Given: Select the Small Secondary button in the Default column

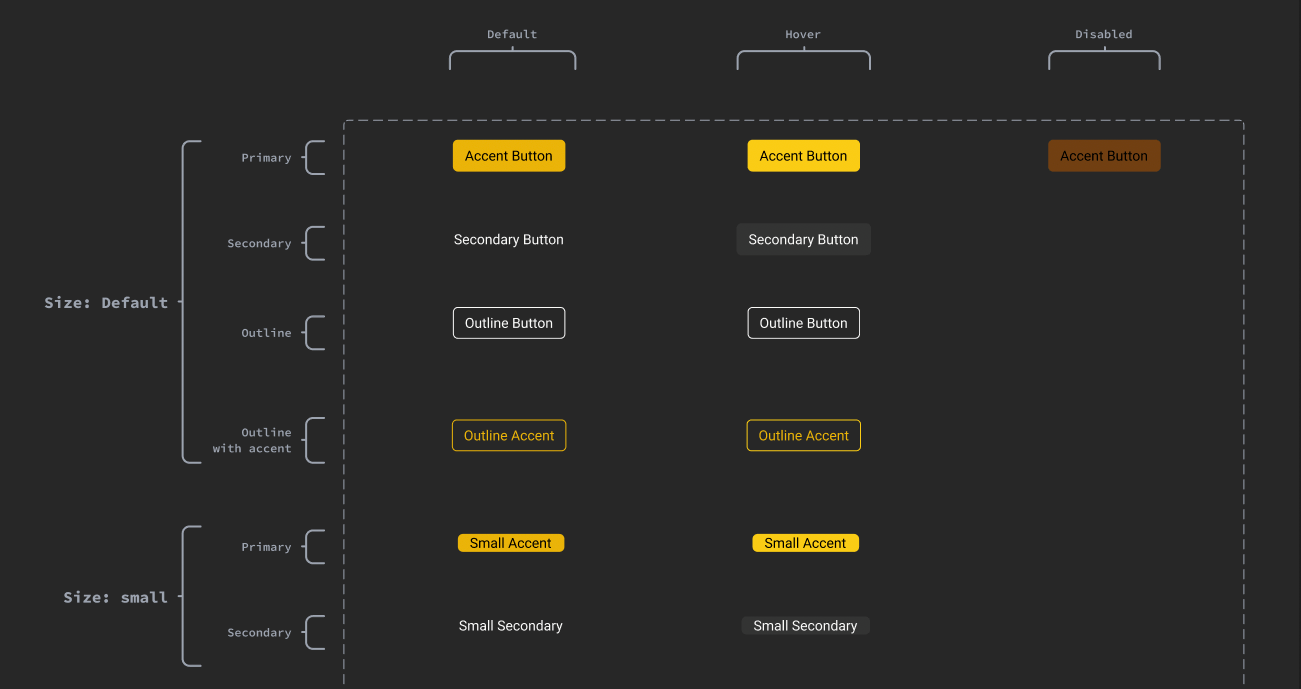Looking at the screenshot, I should 510,626.
